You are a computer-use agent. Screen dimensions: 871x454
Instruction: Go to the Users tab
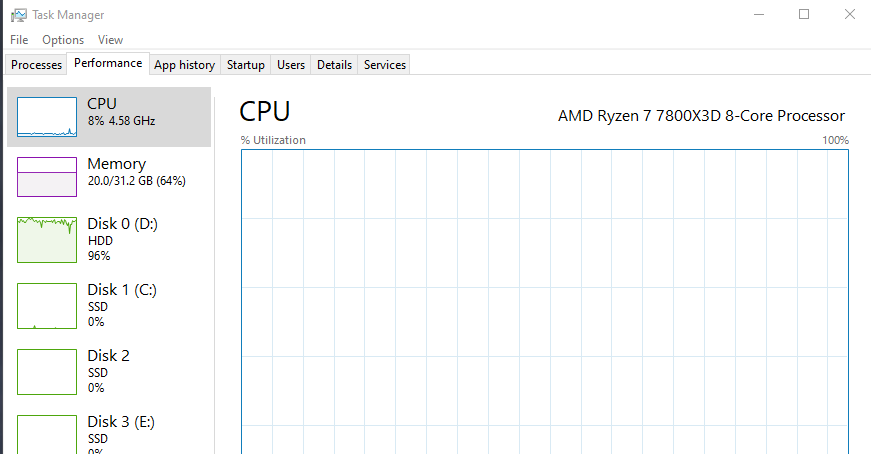click(x=291, y=64)
